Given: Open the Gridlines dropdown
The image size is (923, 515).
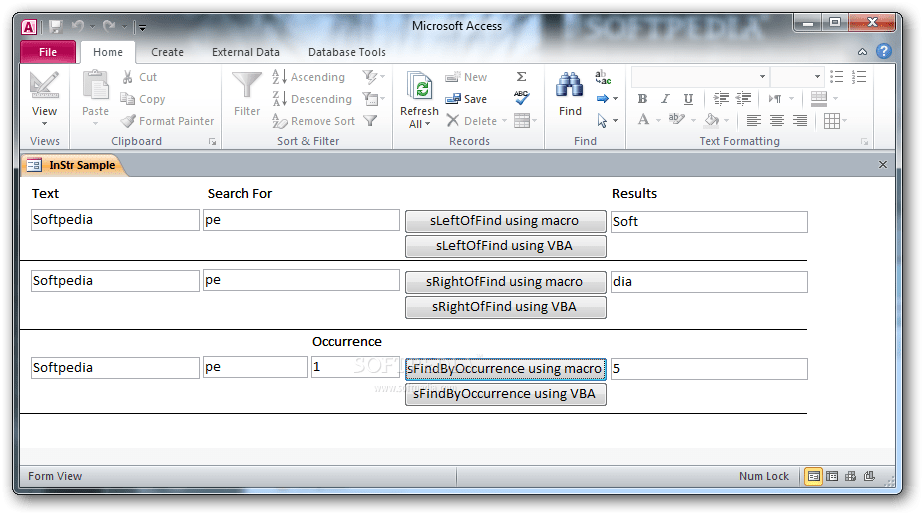Looking at the screenshot, I should [835, 121].
